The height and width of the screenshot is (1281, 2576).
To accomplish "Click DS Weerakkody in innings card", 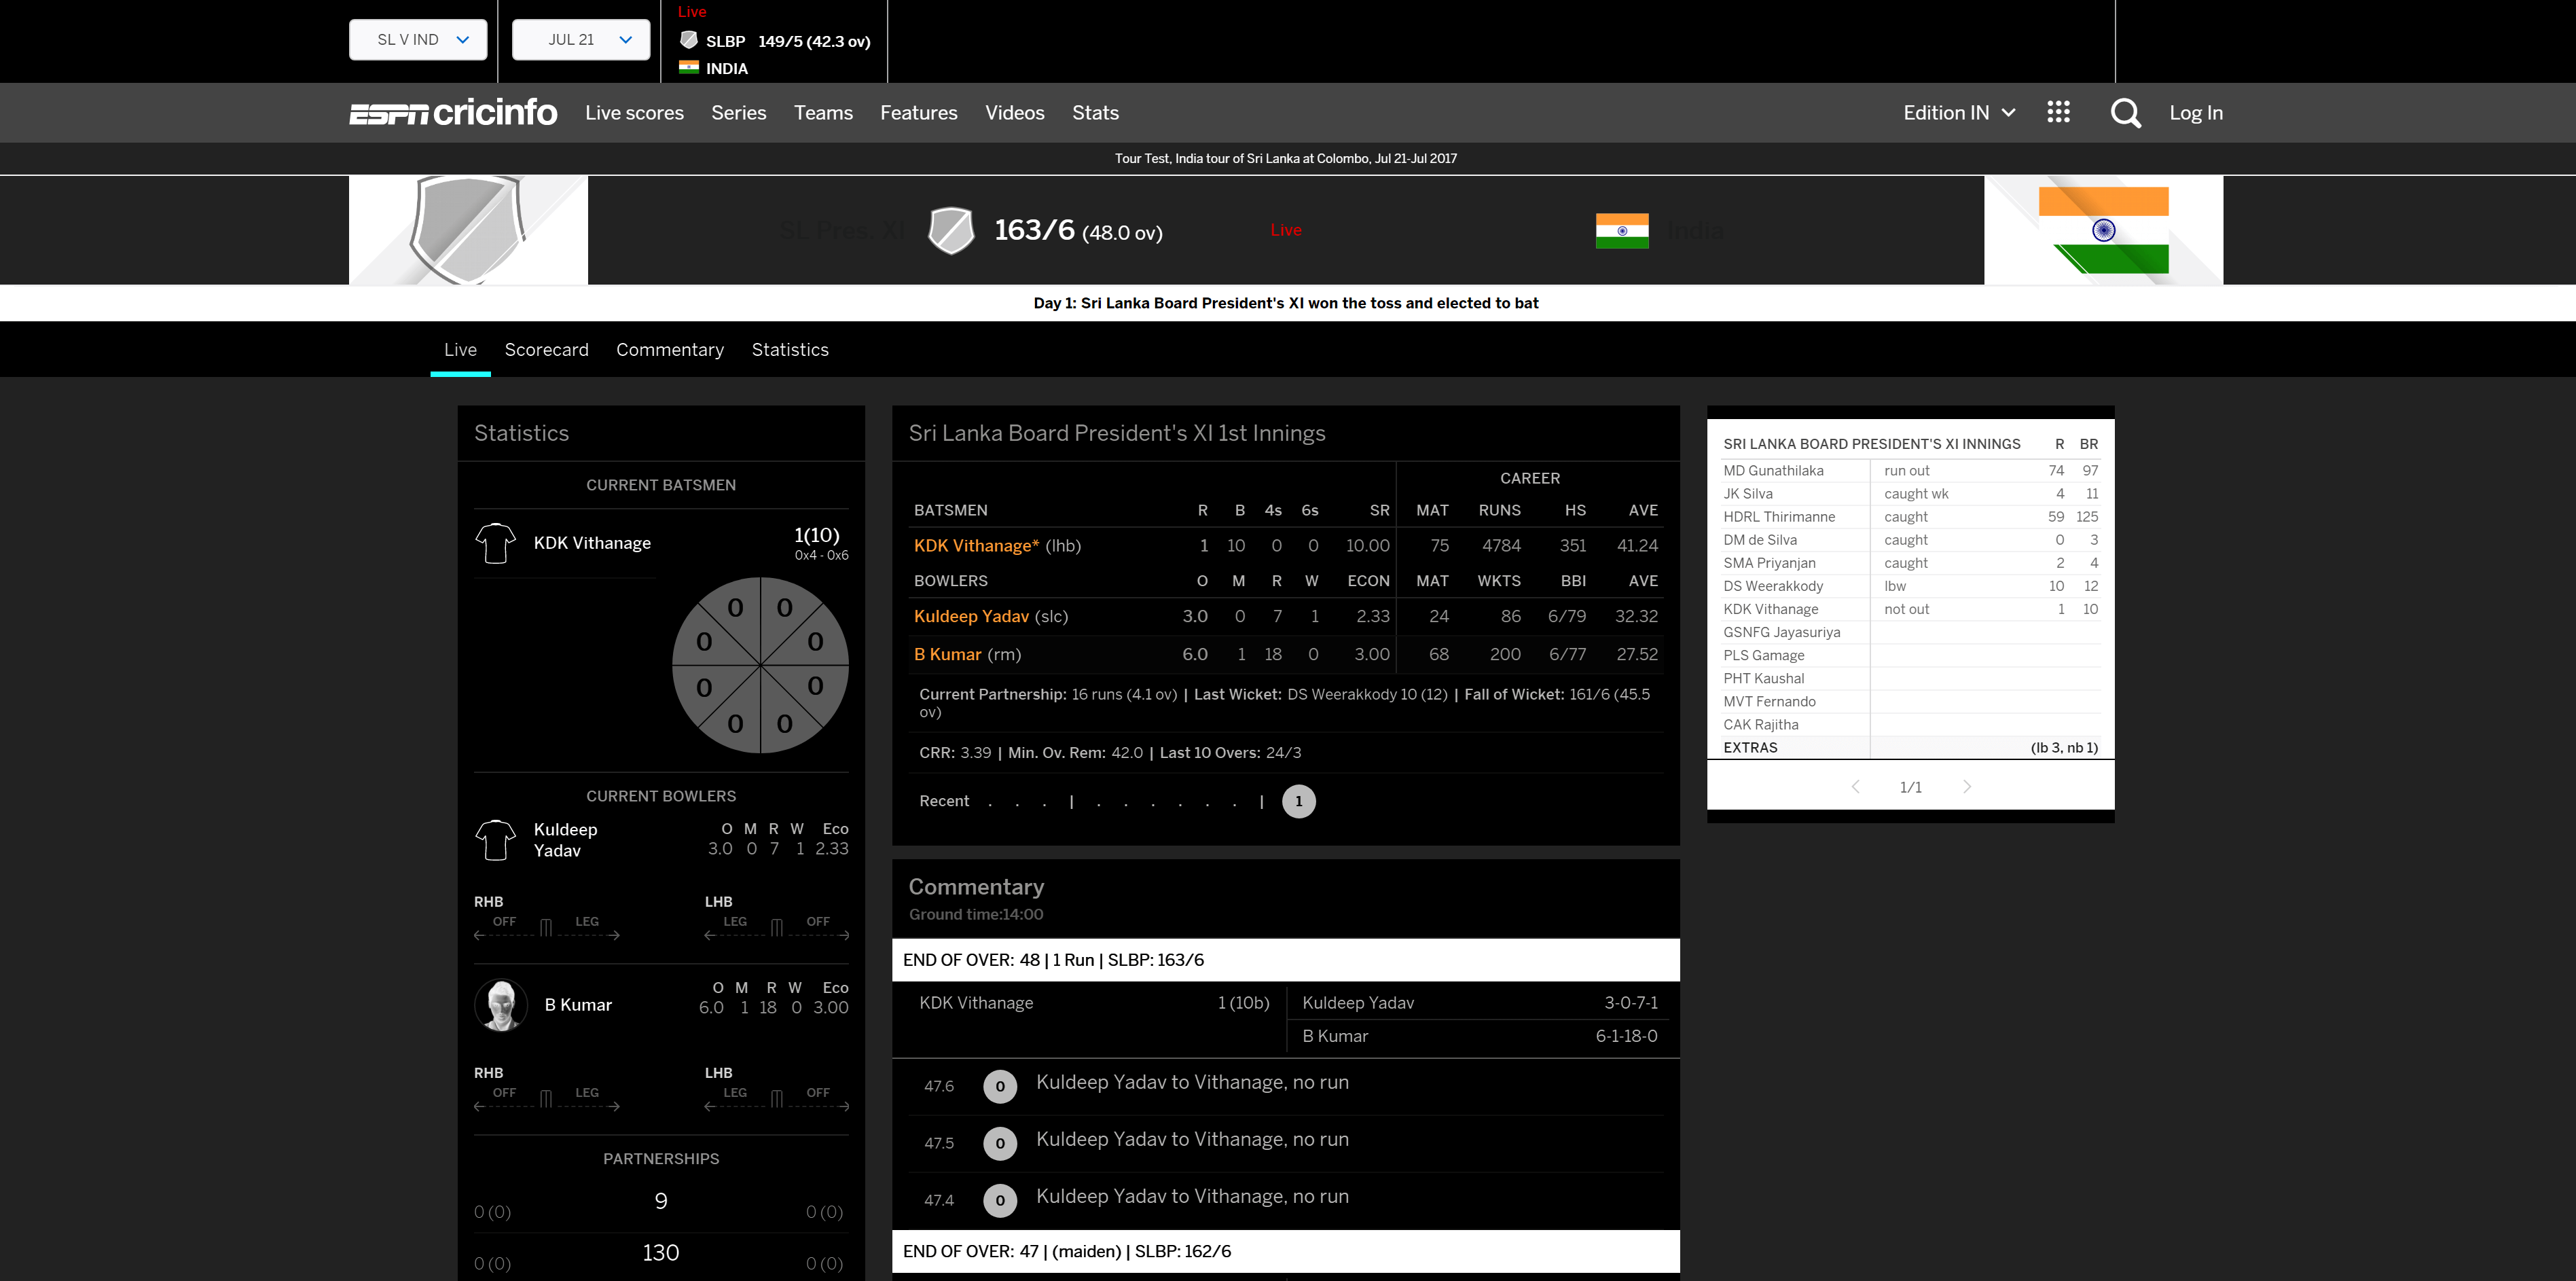I will click(x=1773, y=586).
